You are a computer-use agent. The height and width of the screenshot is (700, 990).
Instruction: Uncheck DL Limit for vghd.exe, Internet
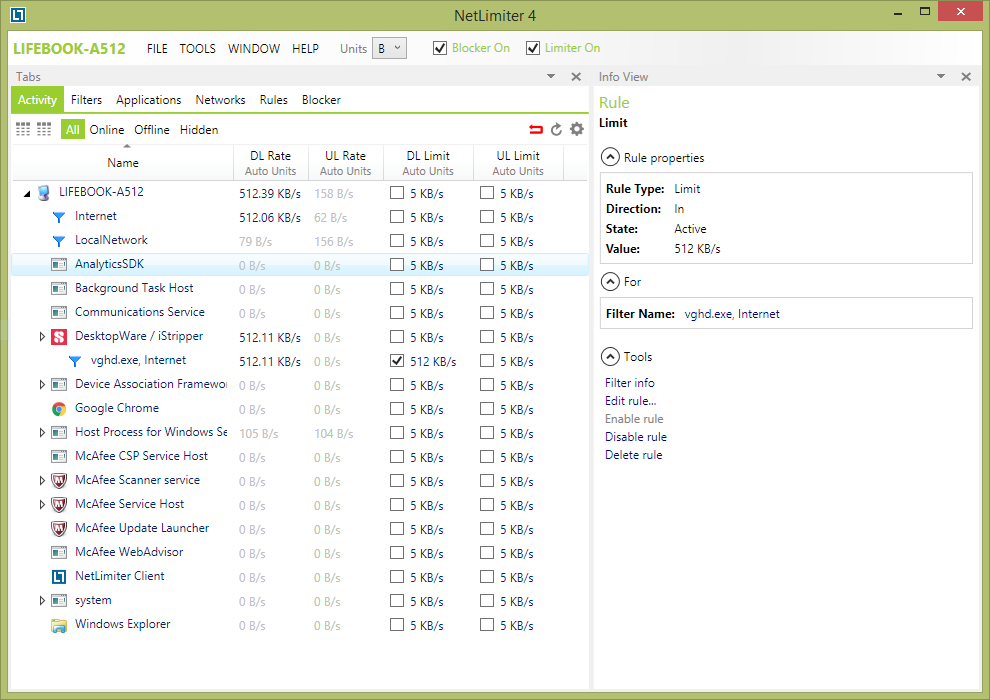397,360
